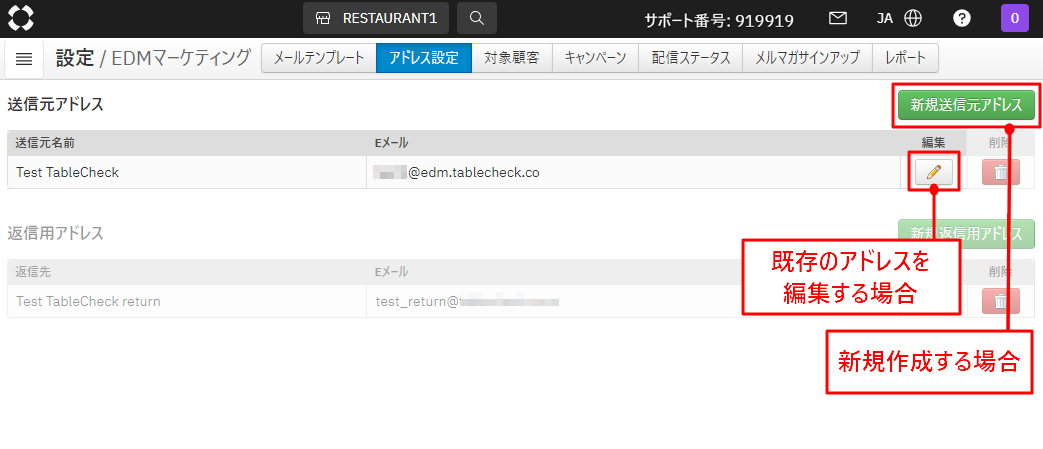The width and height of the screenshot is (1043, 449).
Task: Delete Test TableCheck return reply address
Action: [1000, 301]
